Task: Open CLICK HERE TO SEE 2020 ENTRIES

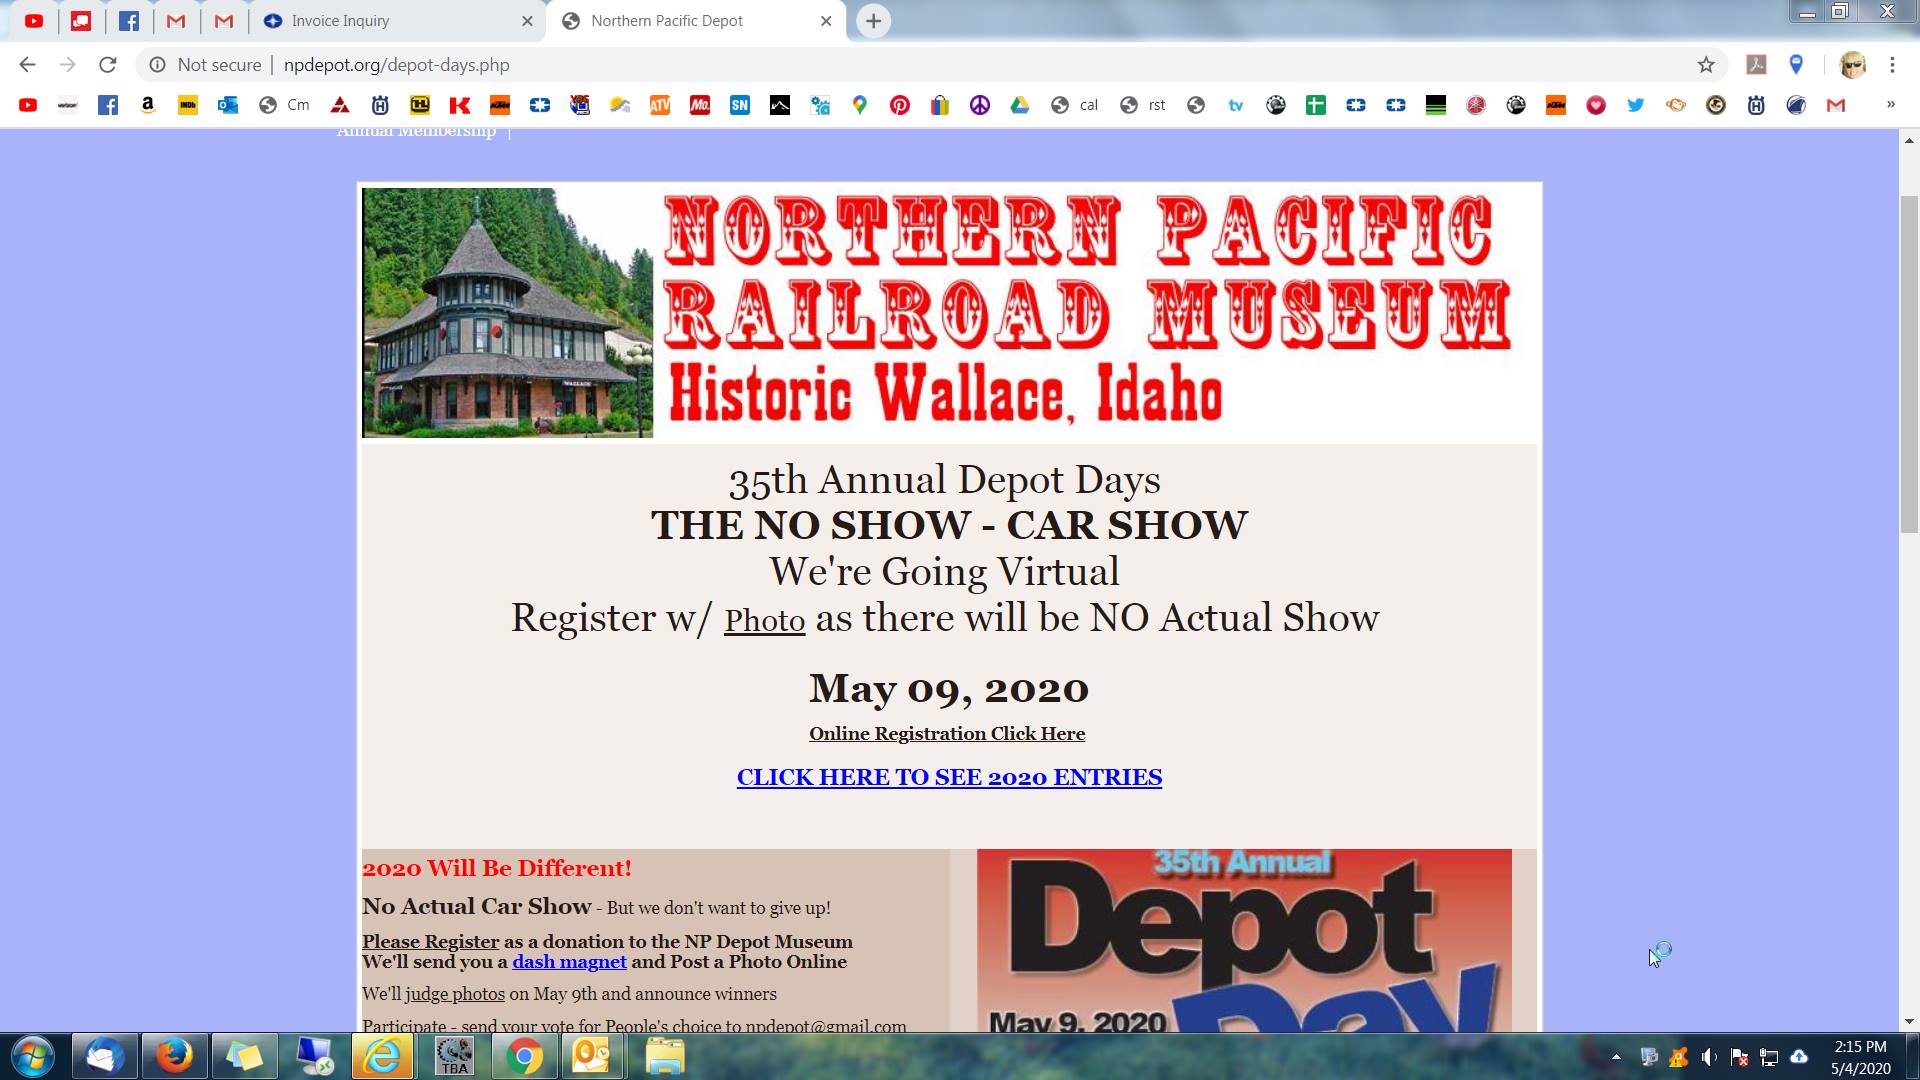Action: click(949, 777)
